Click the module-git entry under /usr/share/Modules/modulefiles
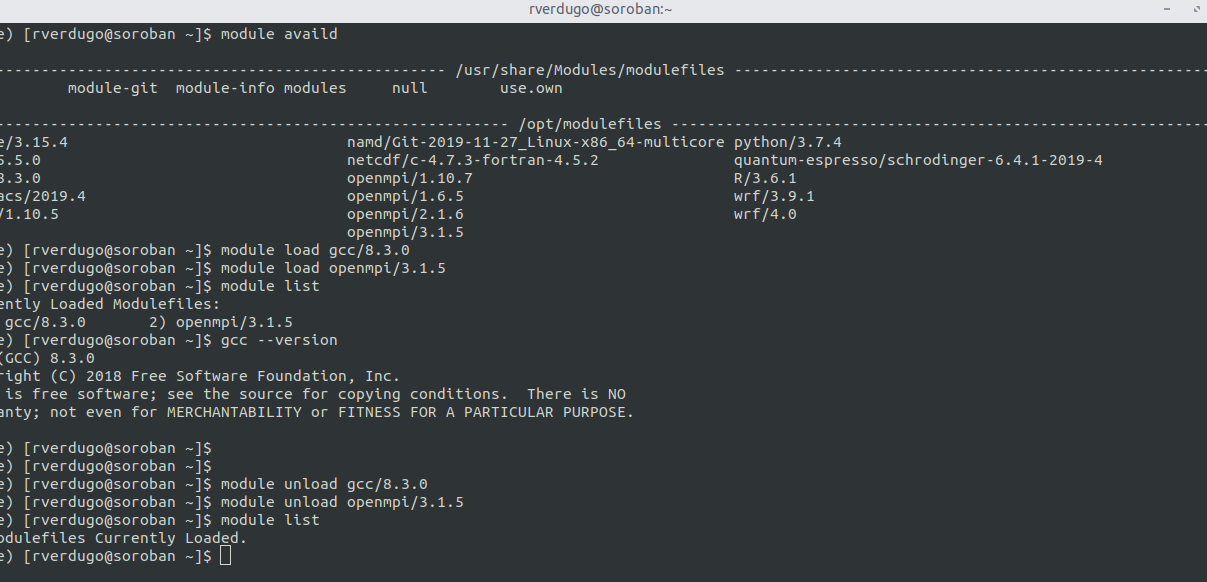The width and height of the screenshot is (1207, 582). [112, 87]
